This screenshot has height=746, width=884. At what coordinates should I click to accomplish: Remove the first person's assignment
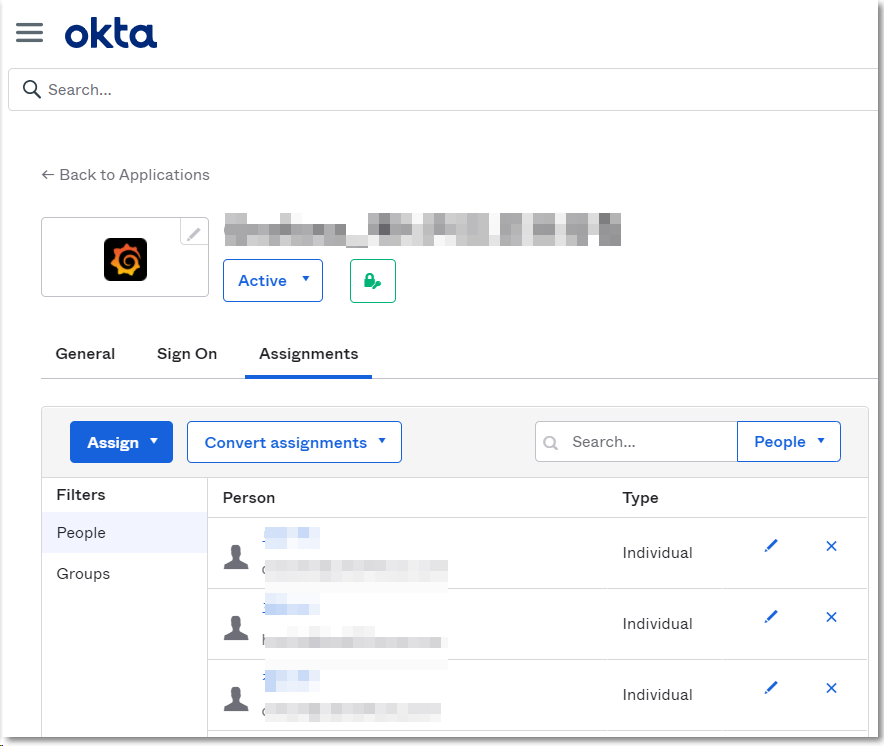831,546
